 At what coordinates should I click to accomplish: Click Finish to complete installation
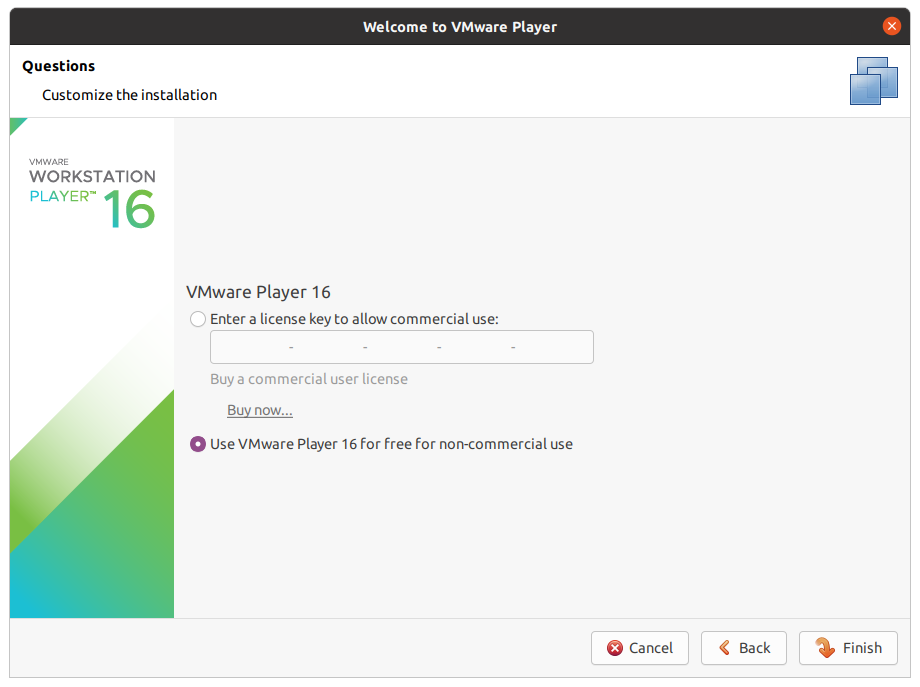coord(848,648)
